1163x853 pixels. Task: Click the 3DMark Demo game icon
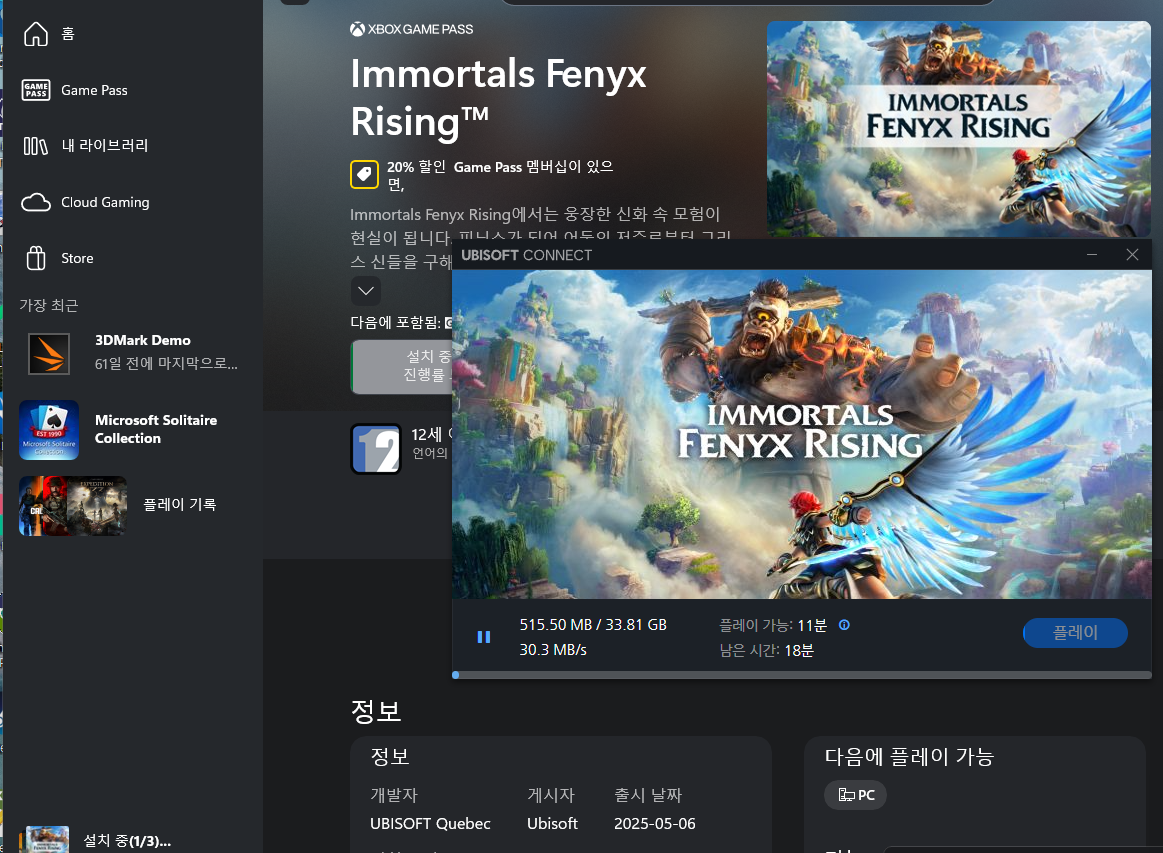click(48, 353)
